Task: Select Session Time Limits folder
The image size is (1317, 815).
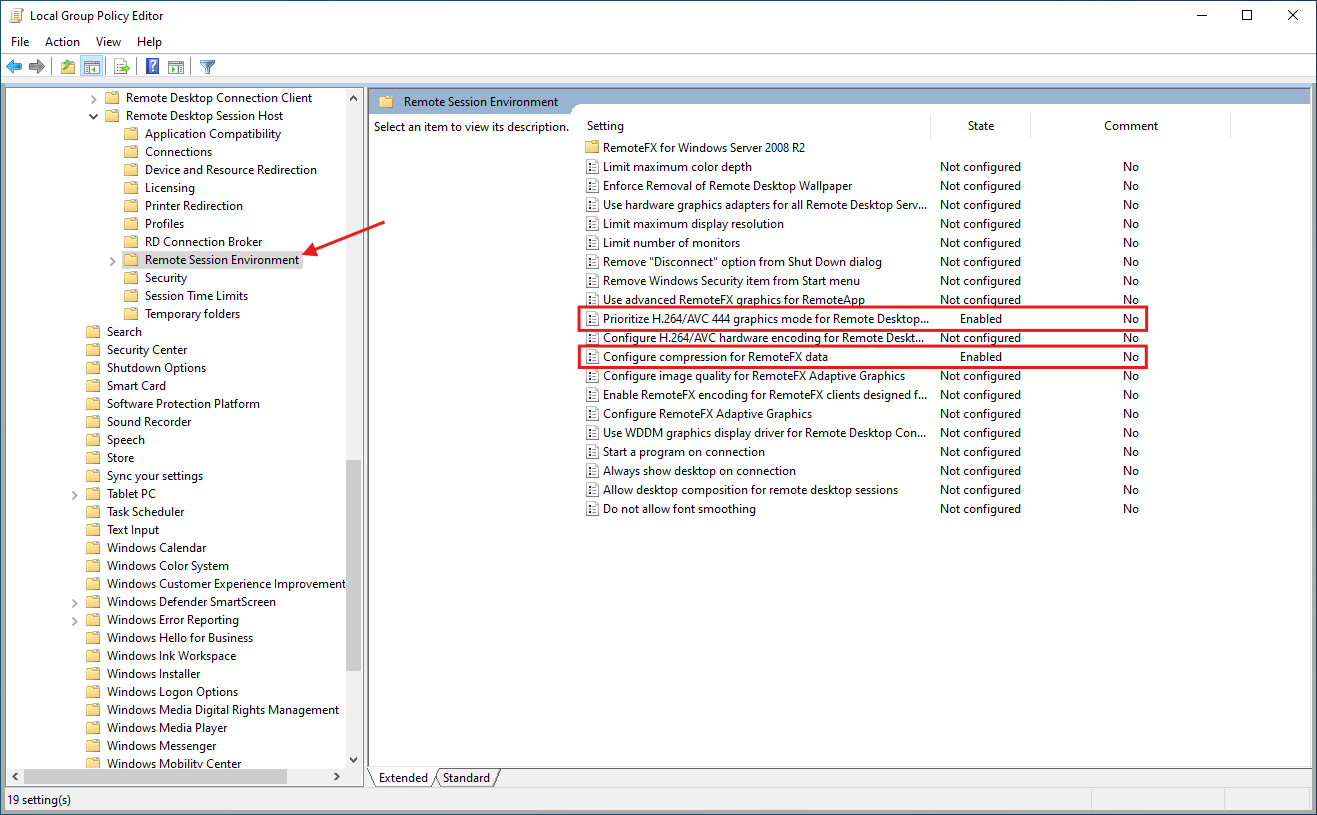Action: point(196,296)
